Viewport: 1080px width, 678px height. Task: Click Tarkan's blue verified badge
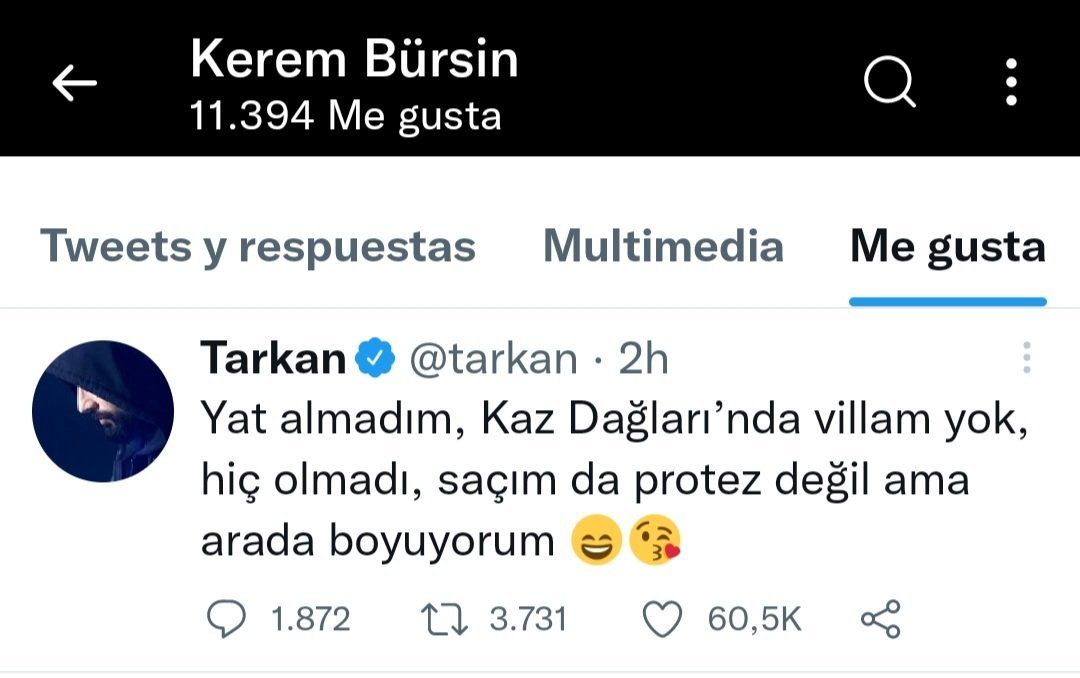pyautogui.click(x=375, y=358)
